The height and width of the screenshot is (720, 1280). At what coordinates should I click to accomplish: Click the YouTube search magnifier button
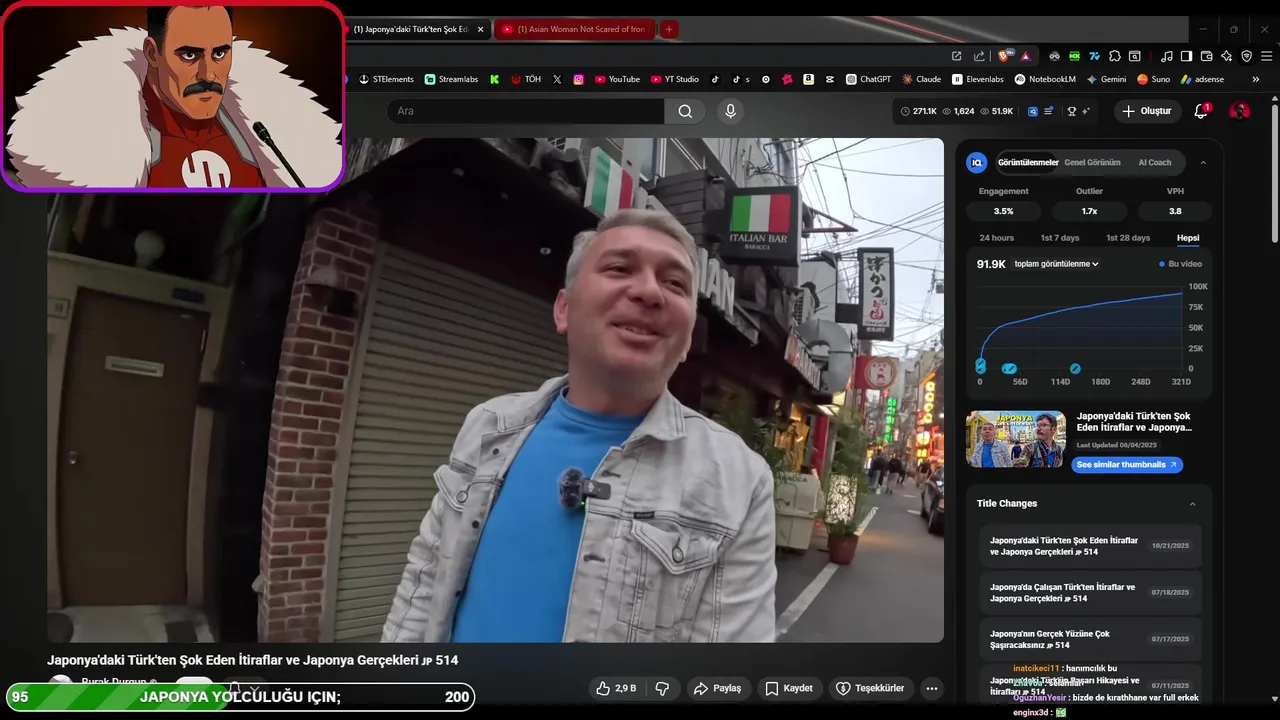[x=685, y=111]
